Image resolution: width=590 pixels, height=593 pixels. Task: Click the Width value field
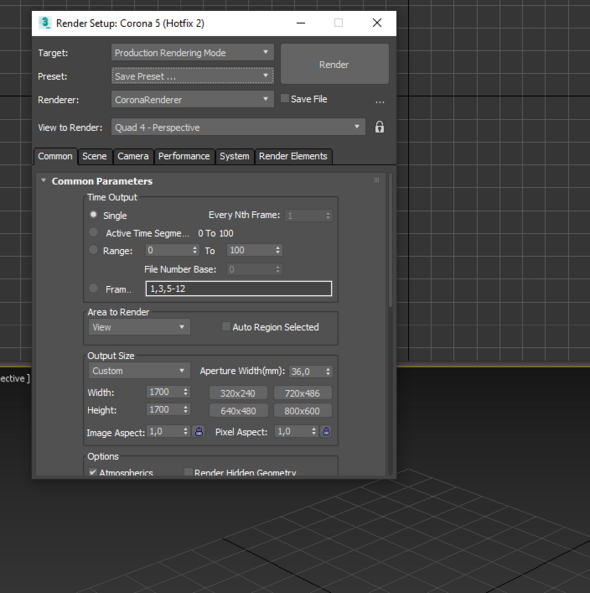coord(165,392)
